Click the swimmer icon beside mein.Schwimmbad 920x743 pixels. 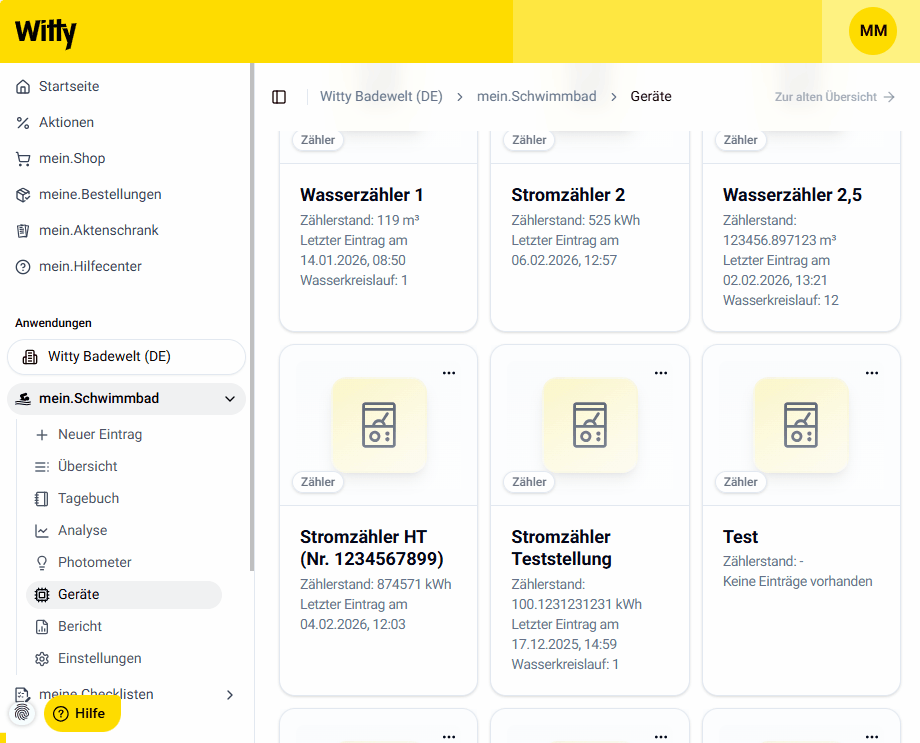[x=23, y=399]
